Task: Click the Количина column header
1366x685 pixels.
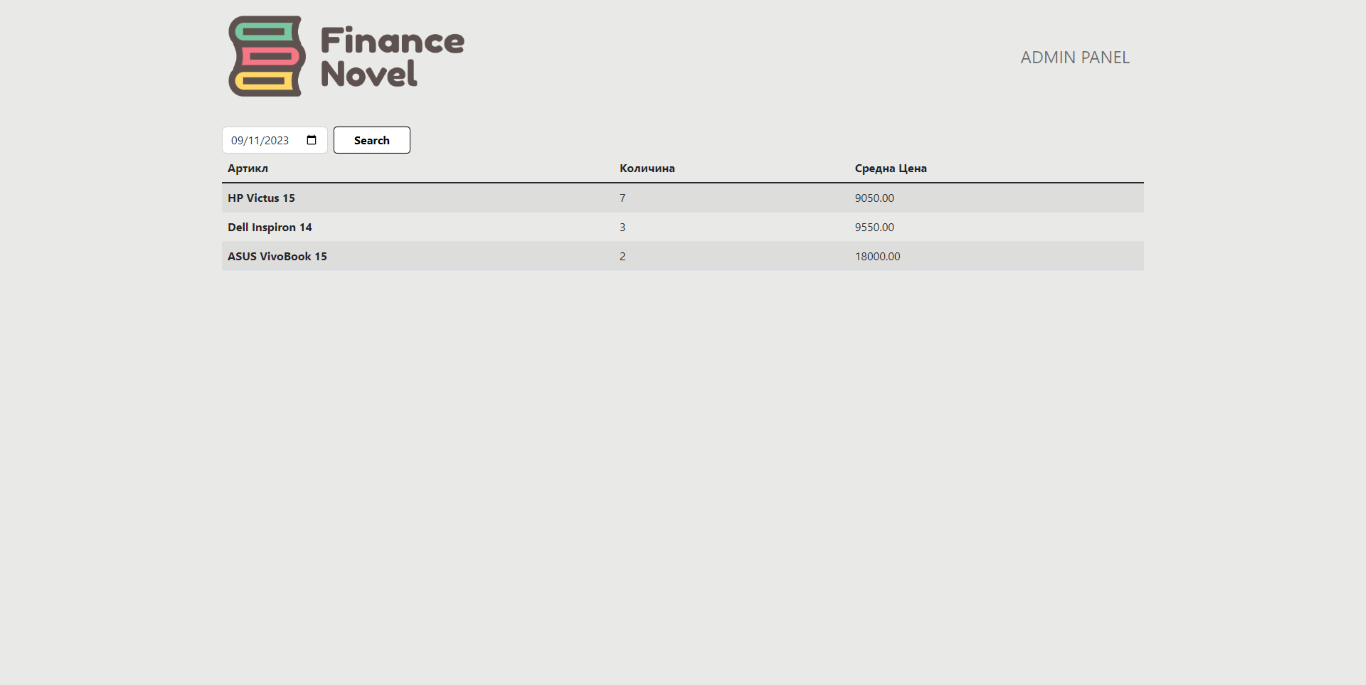Action: click(647, 168)
